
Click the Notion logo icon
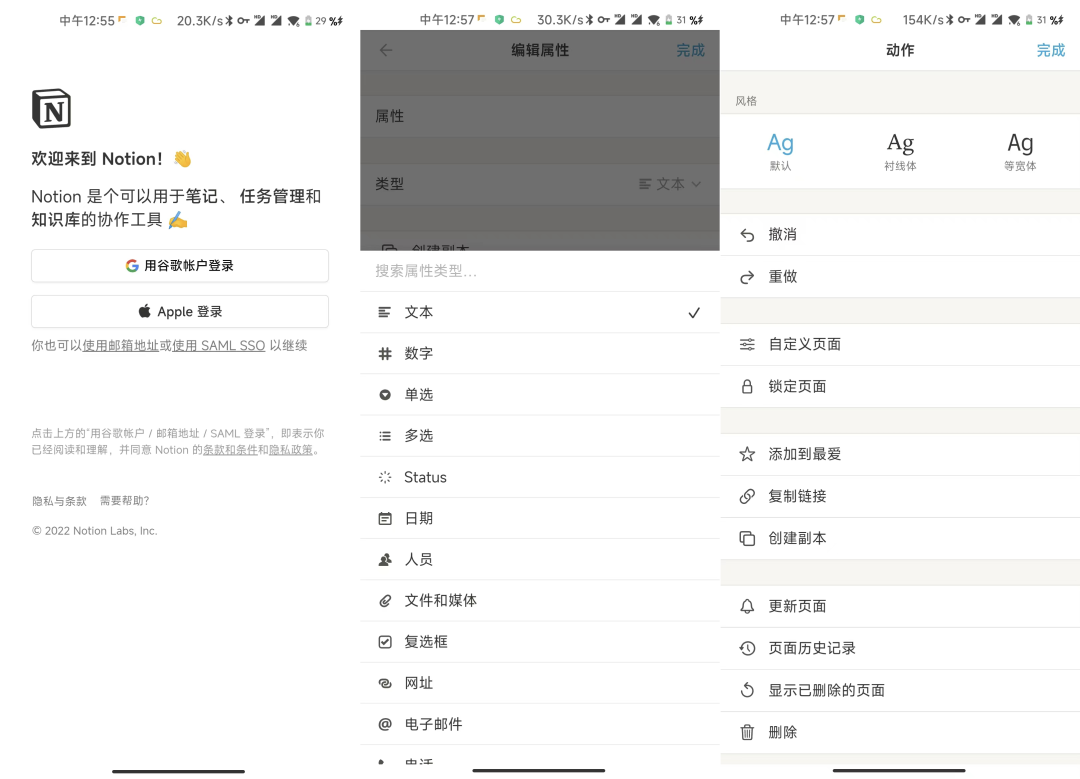click(52, 109)
